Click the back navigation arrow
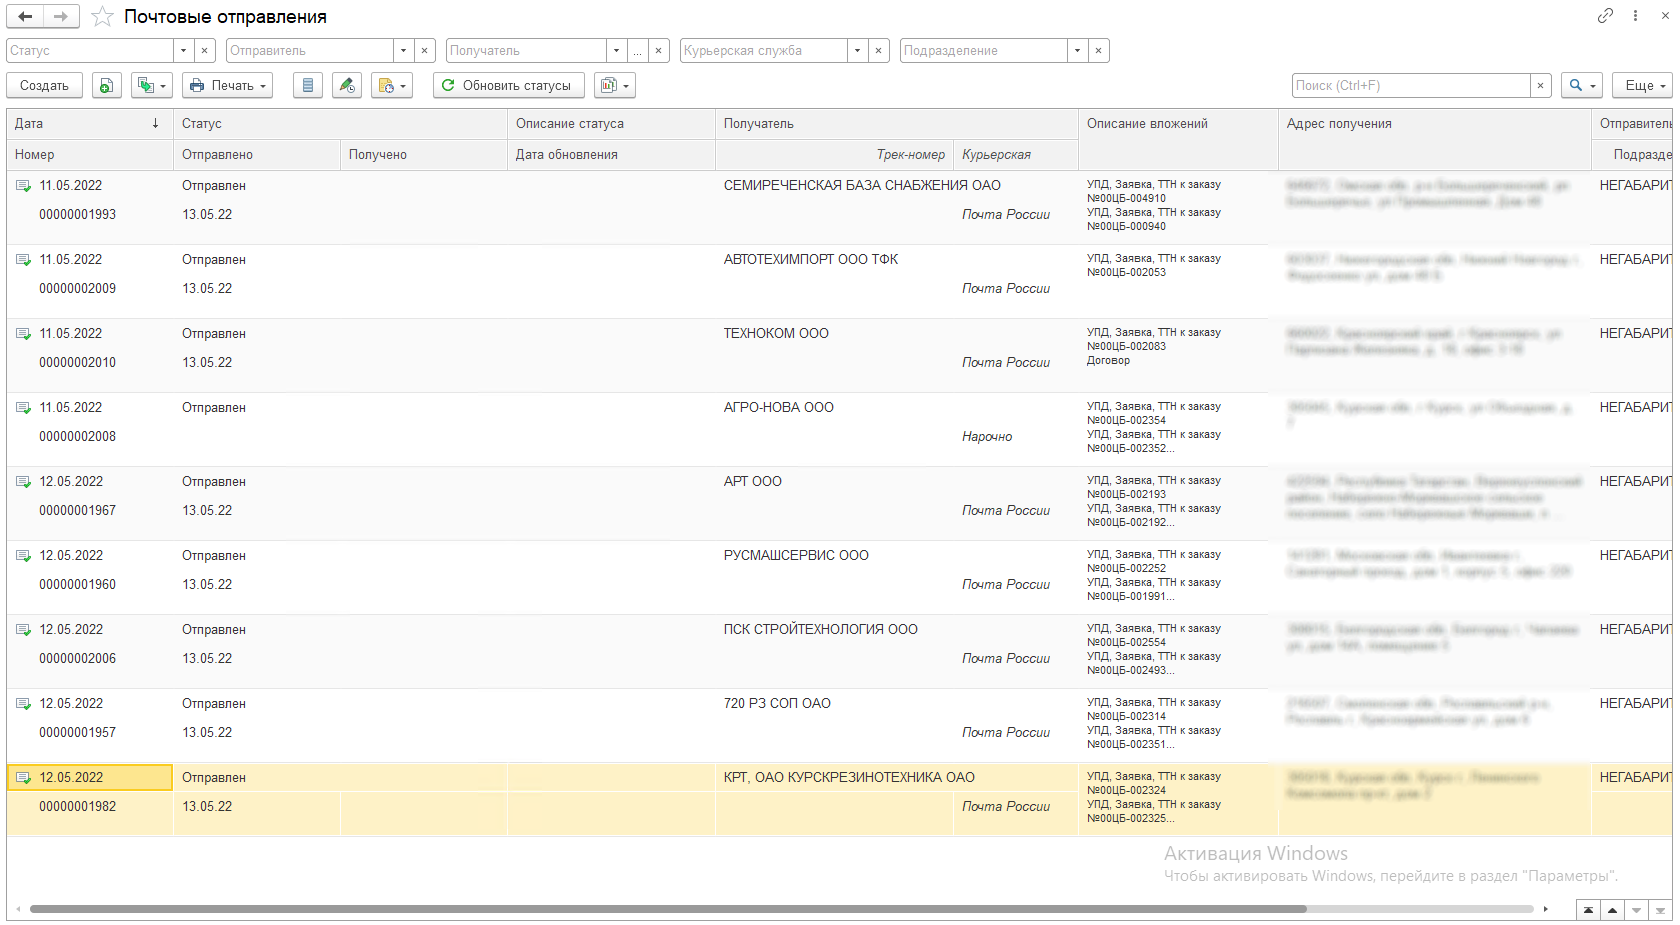 25,17
